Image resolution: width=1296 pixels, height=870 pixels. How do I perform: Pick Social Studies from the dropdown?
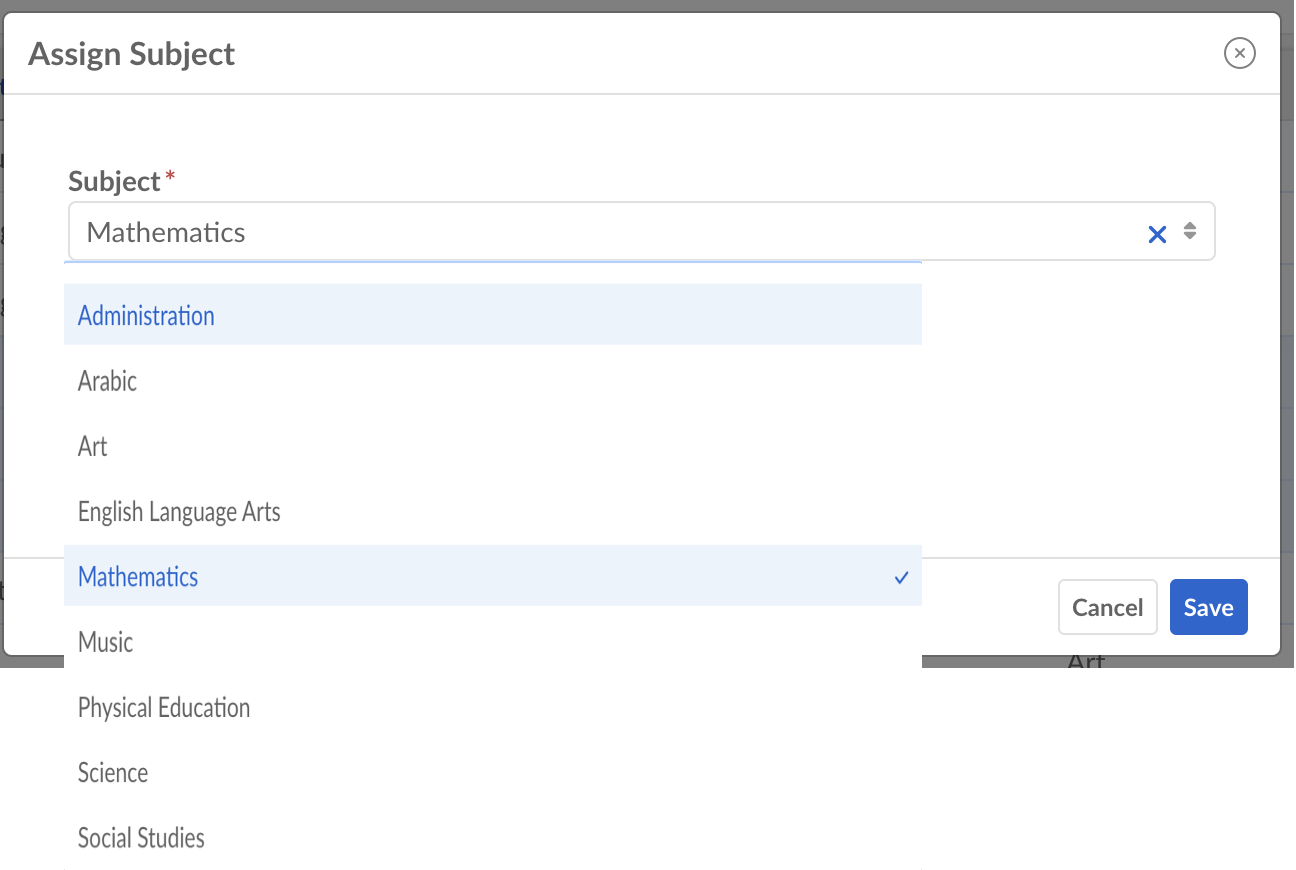tap(141, 838)
